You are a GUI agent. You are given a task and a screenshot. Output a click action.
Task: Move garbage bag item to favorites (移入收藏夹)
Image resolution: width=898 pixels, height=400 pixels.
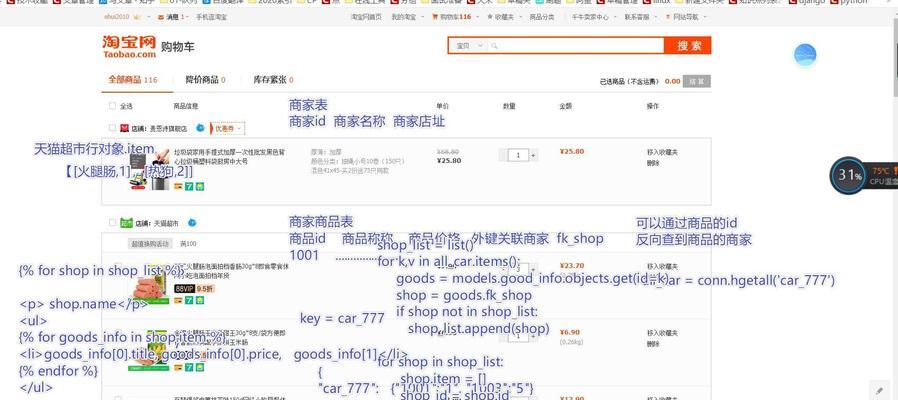click(662, 152)
